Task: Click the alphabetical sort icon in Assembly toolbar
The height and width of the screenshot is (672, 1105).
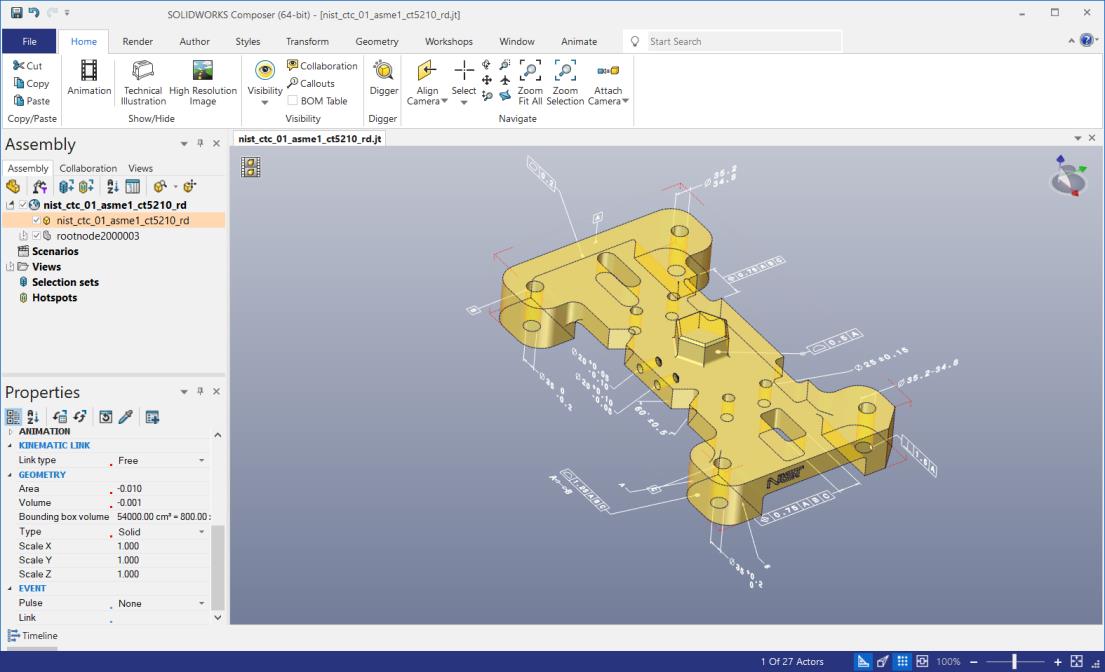Action: pos(113,187)
